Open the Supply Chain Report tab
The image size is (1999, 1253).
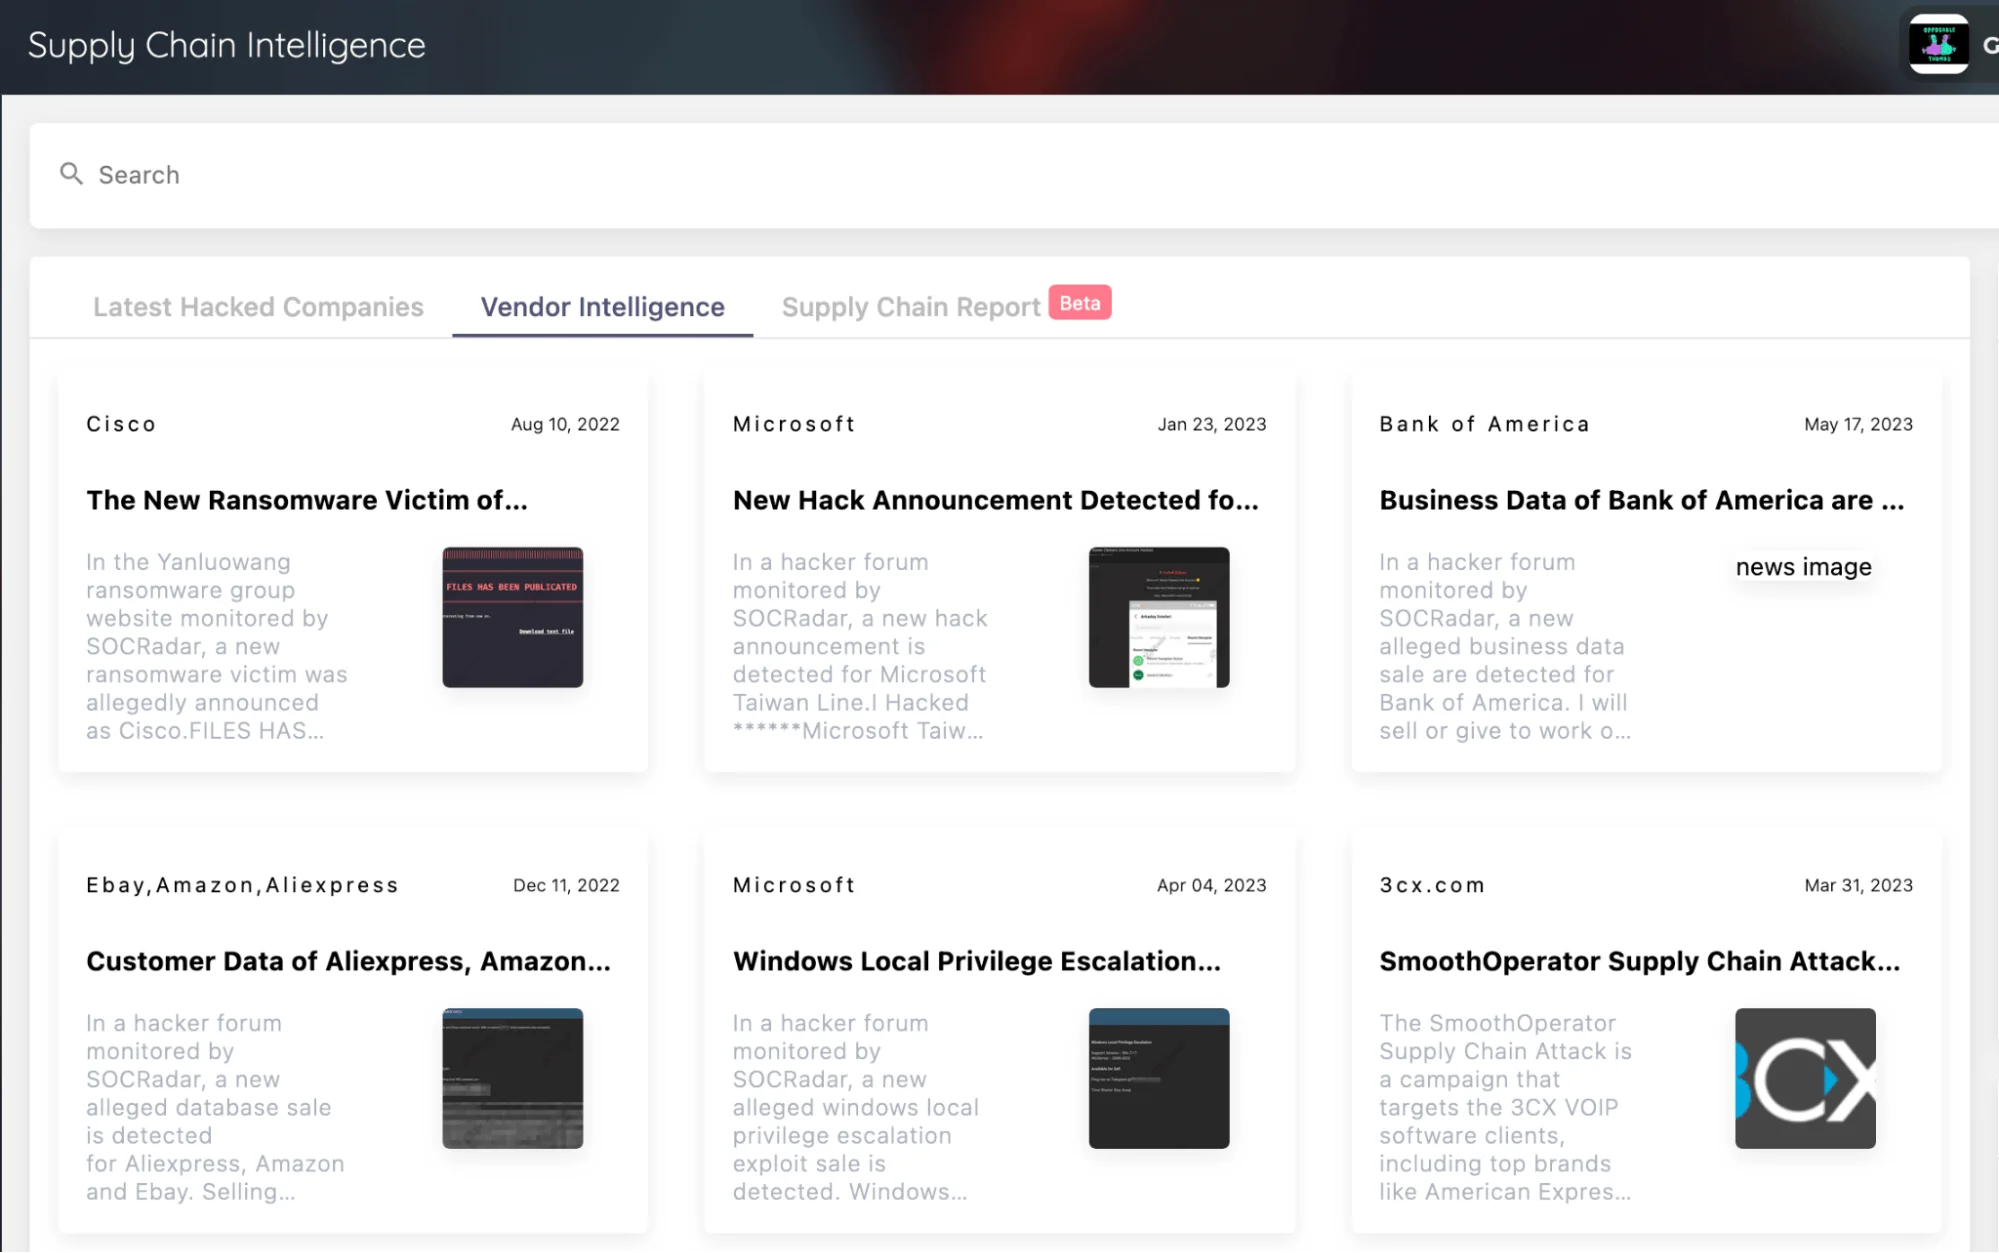coord(911,307)
